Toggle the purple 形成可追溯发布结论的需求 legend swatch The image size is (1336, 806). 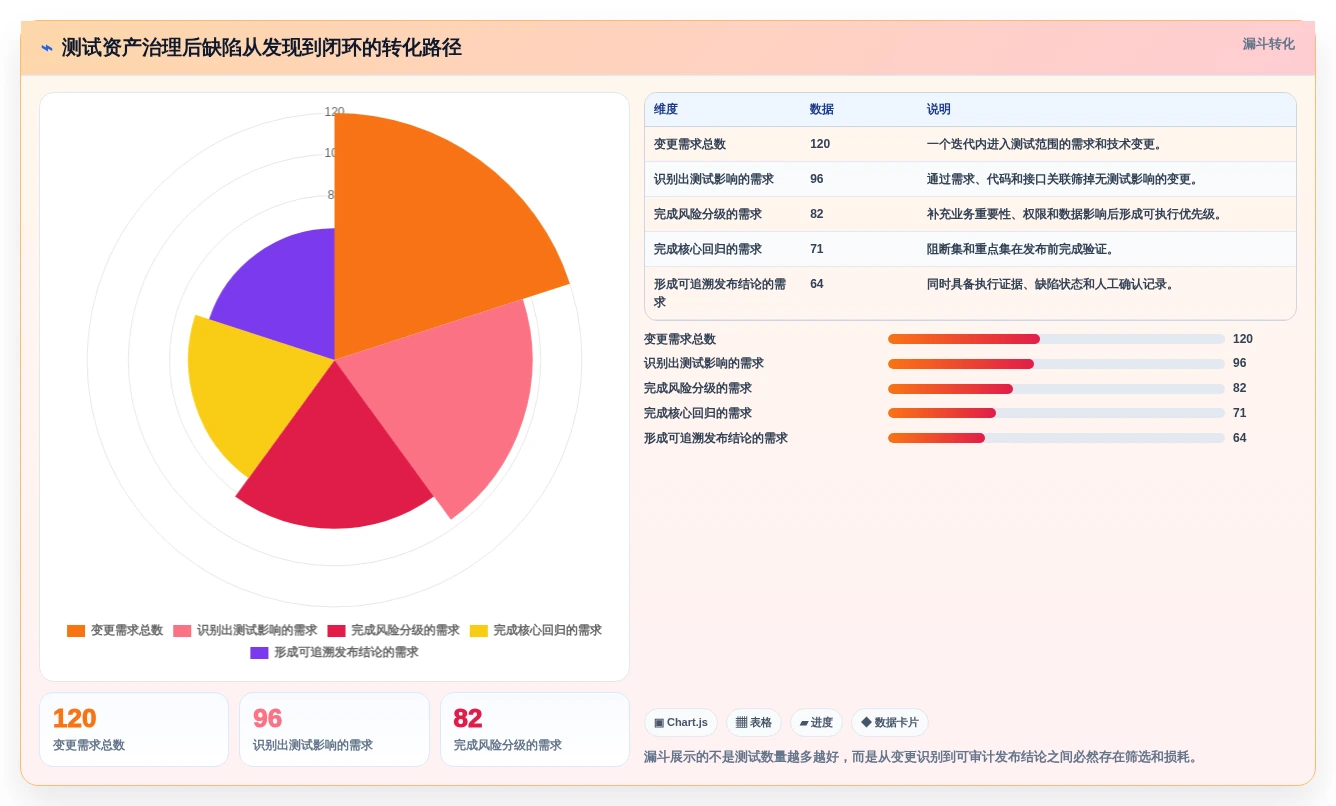click(x=259, y=653)
